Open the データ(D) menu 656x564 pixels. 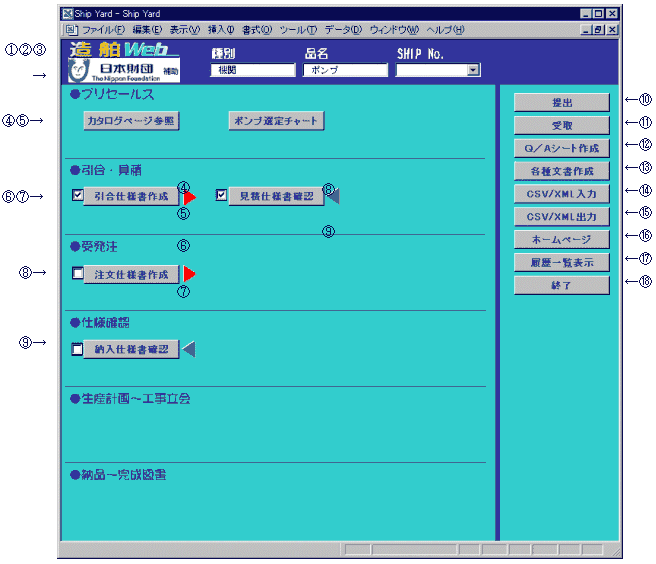click(x=343, y=30)
